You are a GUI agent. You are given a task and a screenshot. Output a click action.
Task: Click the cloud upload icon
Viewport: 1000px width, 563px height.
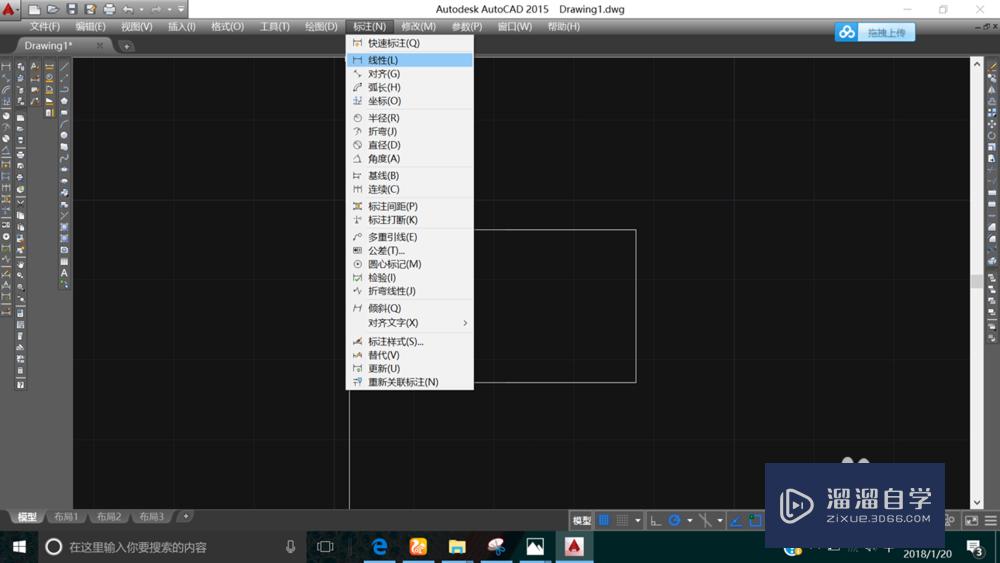click(846, 32)
